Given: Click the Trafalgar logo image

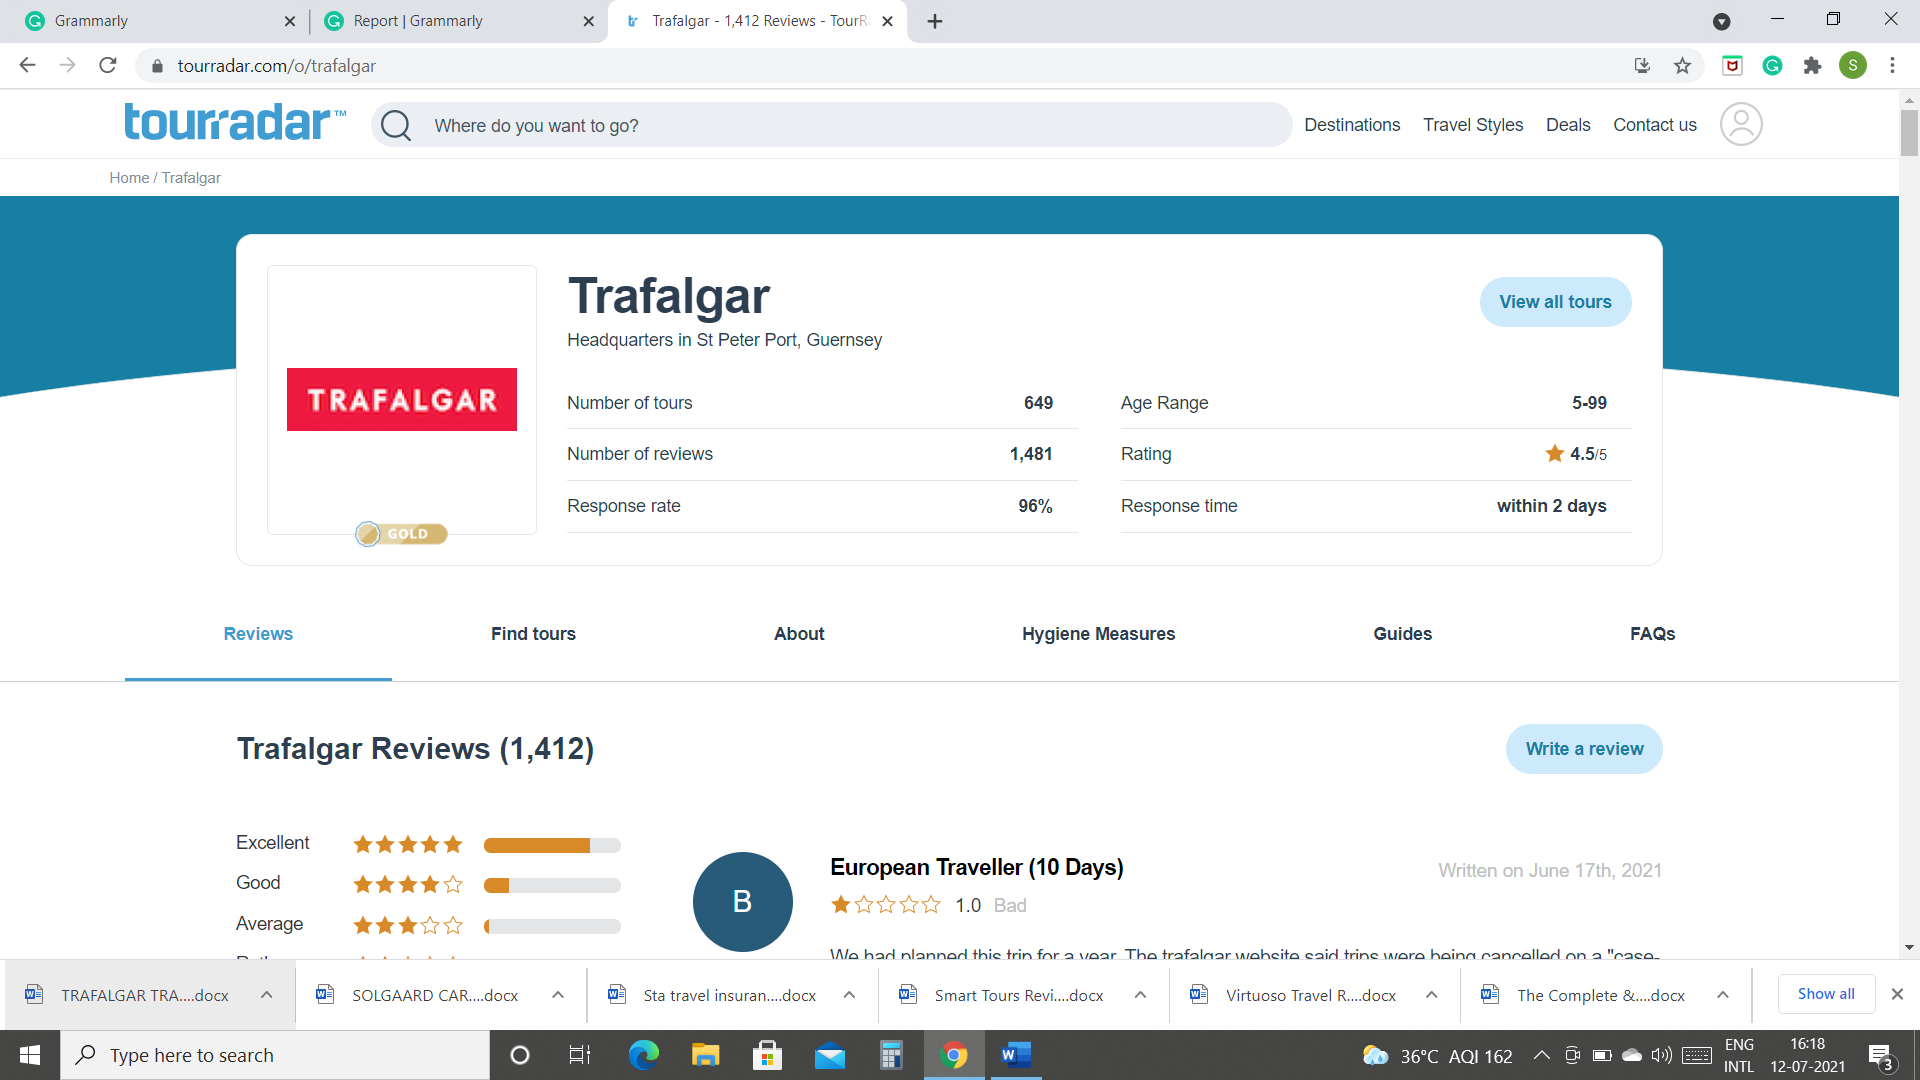Looking at the screenshot, I should coord(402,400).
